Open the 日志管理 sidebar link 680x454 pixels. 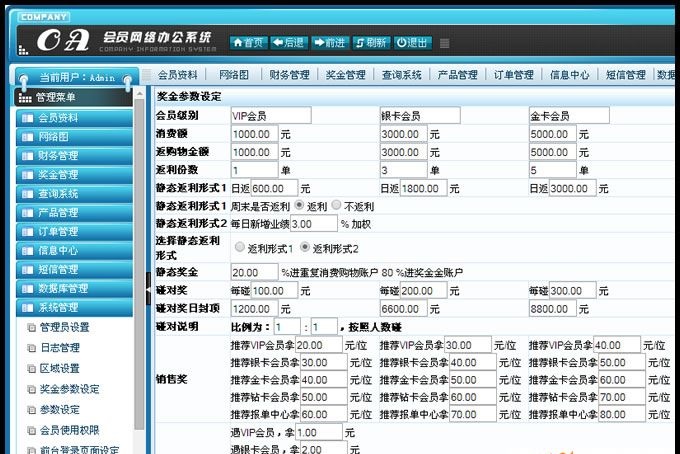60,348
